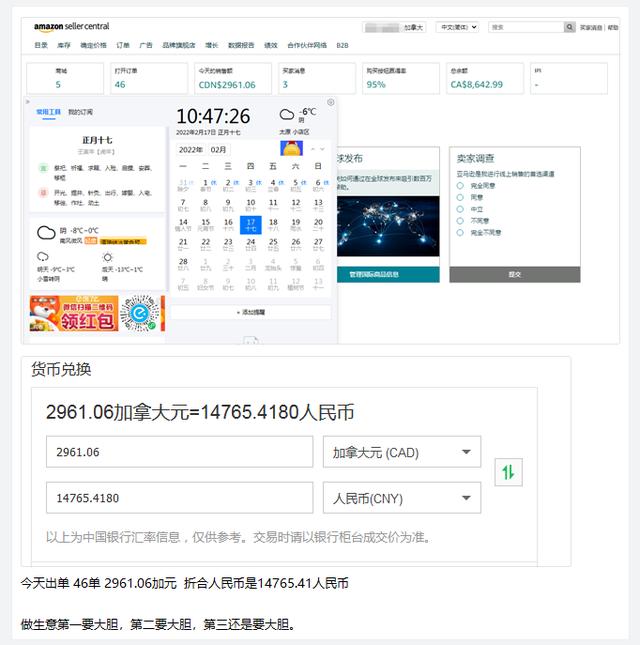Open the 加拿大元 (CAD) currency dropdown
Screen dimensions: 640x645
pos(402,452)
